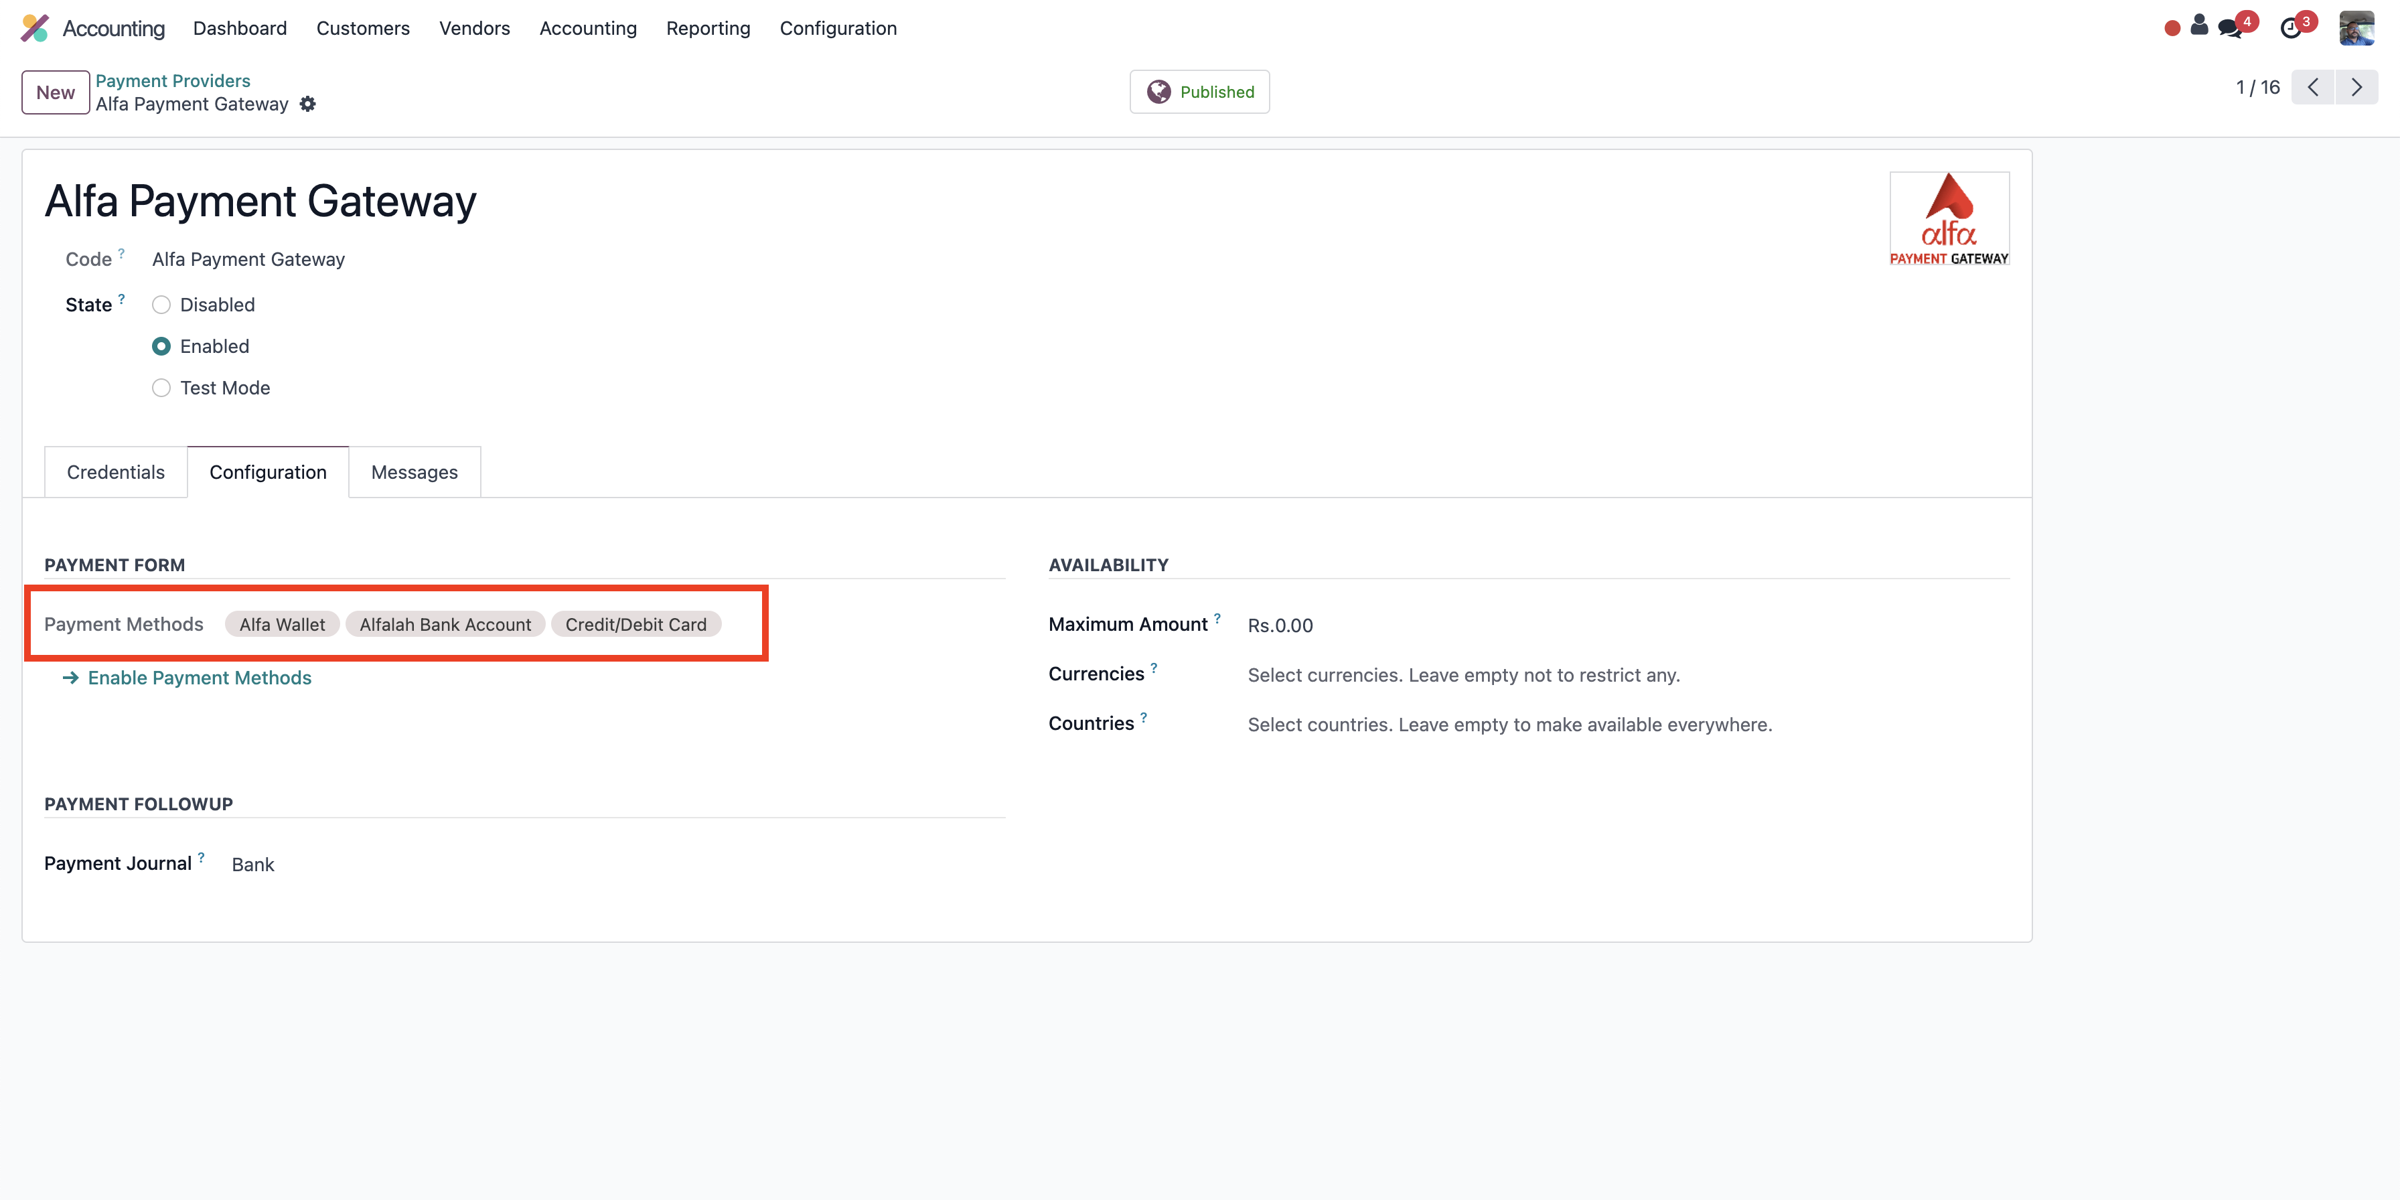
Task: Open the user contacts icon in top bar
Action: [x=2199, y=25]
